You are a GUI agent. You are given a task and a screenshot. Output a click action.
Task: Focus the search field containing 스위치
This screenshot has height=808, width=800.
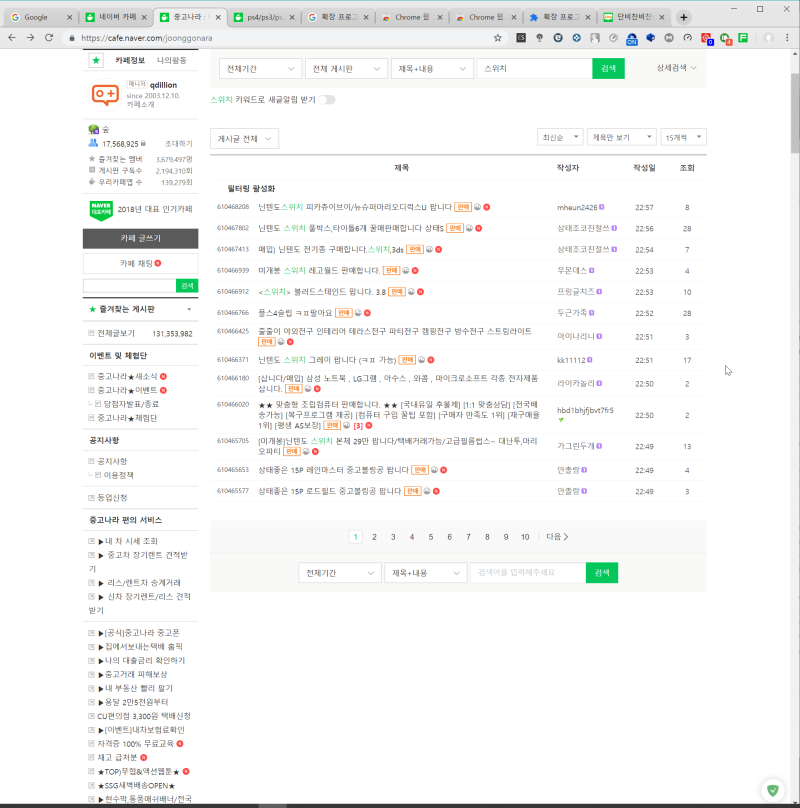534,69
